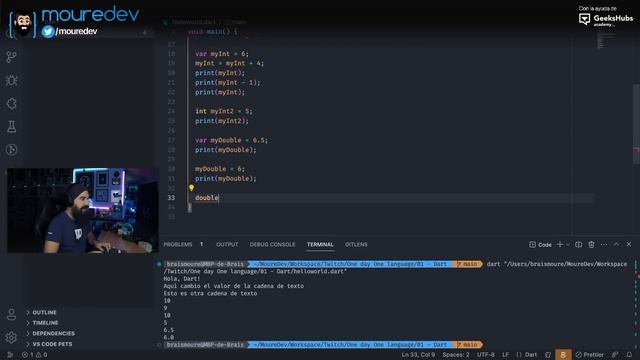Open the activity bar icon below Testing
This screenshot has height=360, width=640.
pyautogui.click(x=11, y=150)
